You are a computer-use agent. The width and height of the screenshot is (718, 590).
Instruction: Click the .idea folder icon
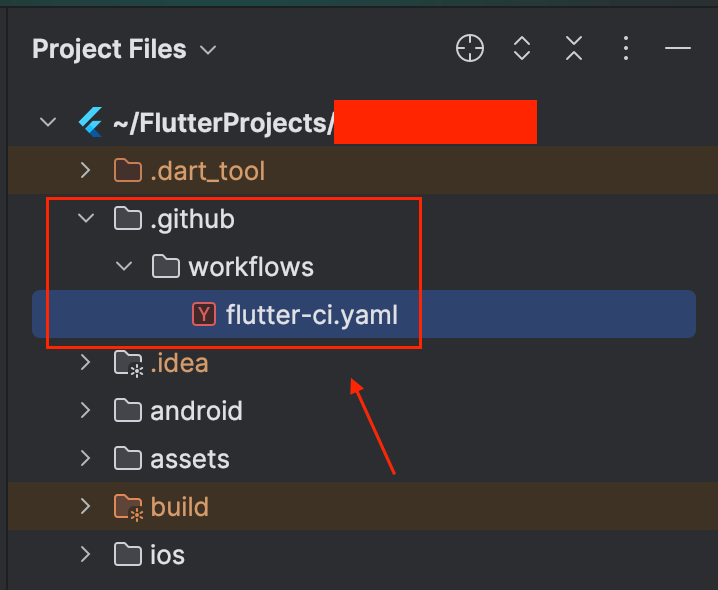[129, 363]
